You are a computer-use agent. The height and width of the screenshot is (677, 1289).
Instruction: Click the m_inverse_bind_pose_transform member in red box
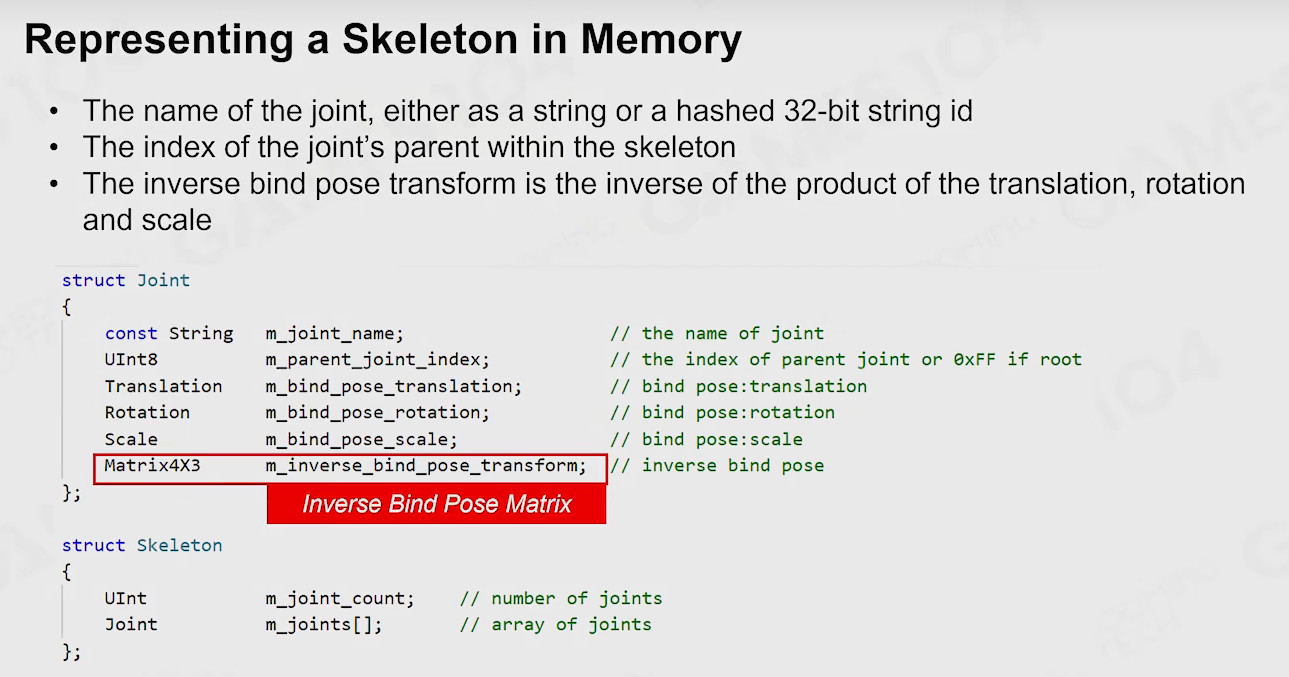tap(426, 465)
